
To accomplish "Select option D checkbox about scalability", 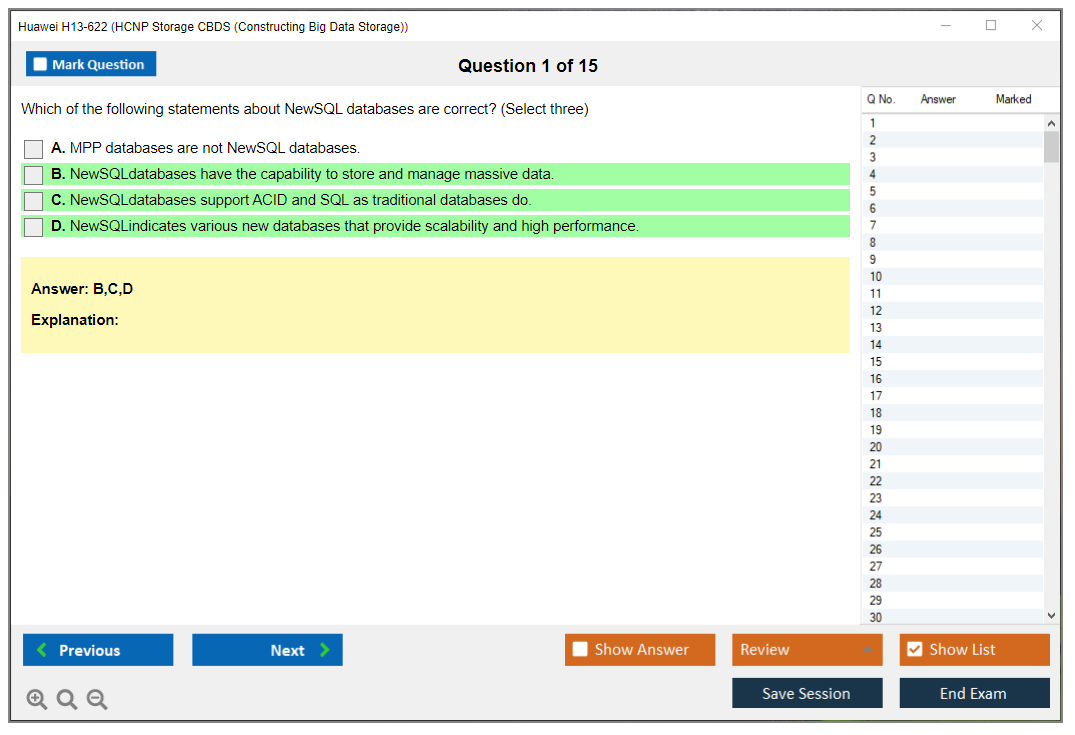I will (x=34, y=227).
